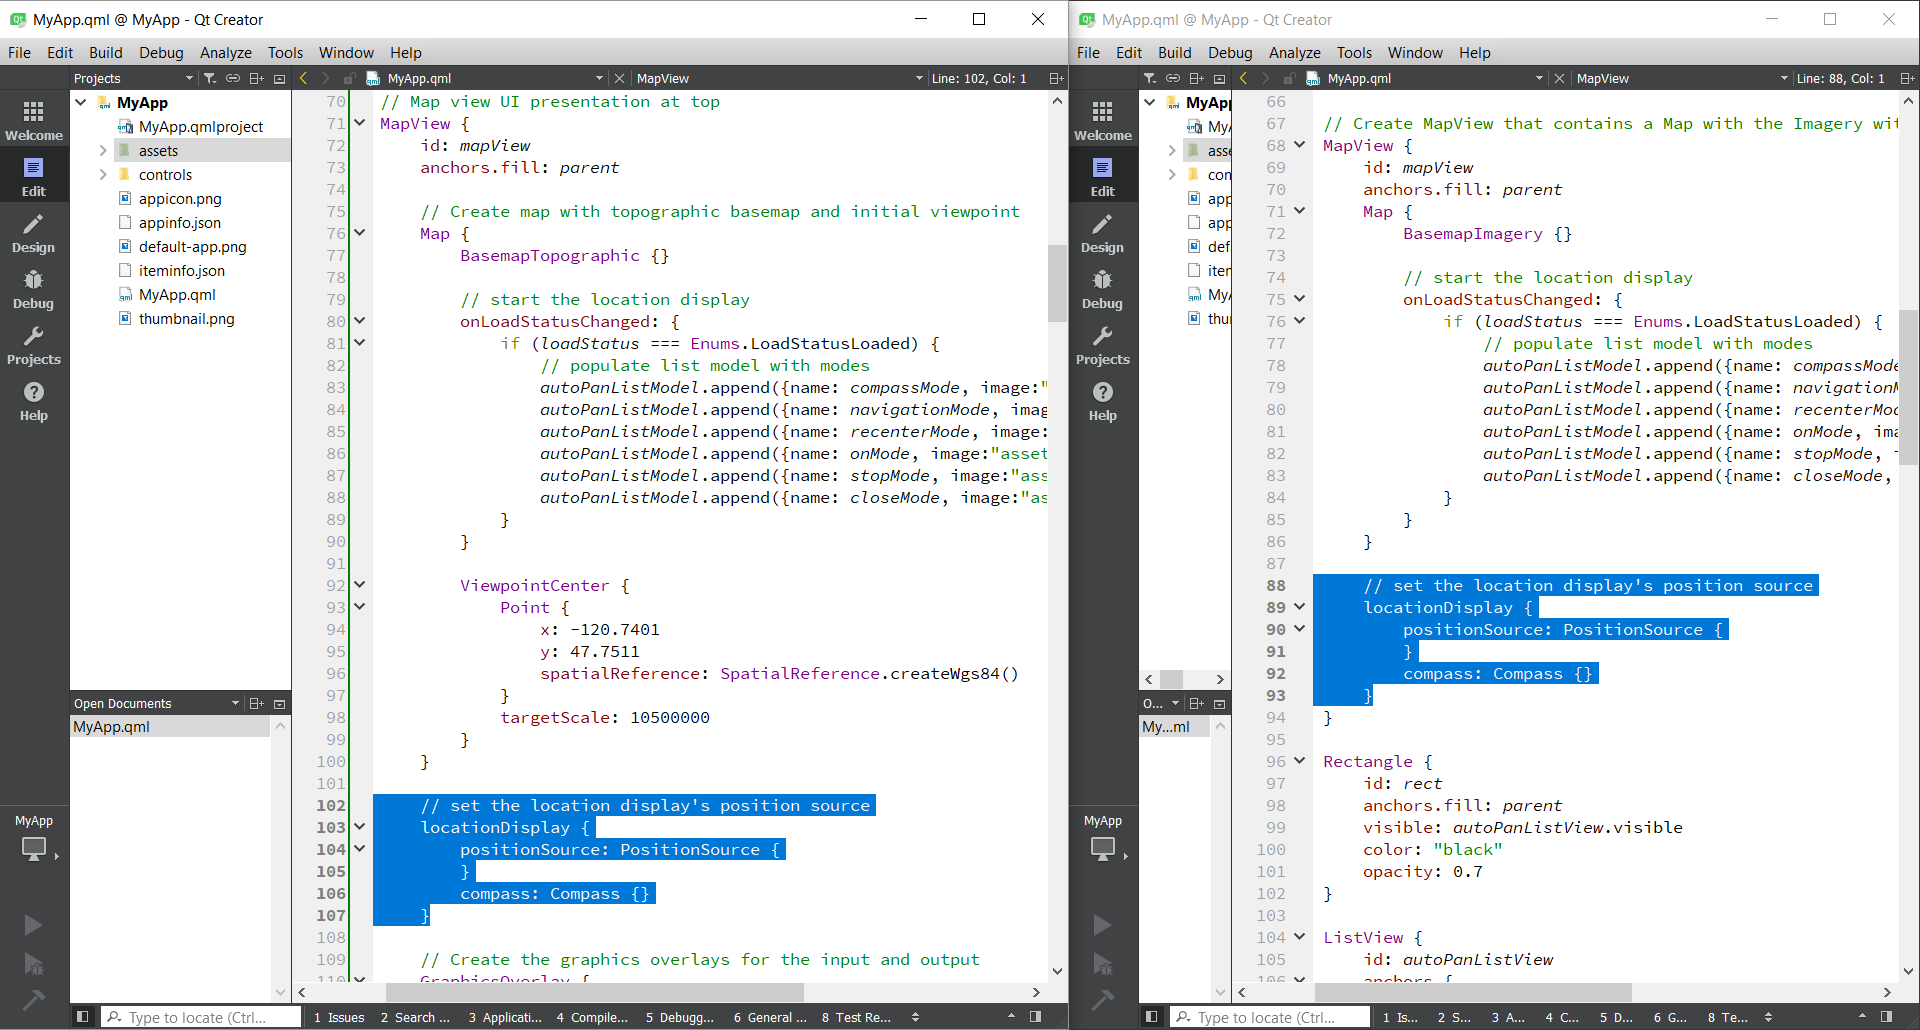Viewport: 1920px width, 1030px height.
Task: Click vertical scrollbar thumb in left editor
Action: [x=1057, y=283]
